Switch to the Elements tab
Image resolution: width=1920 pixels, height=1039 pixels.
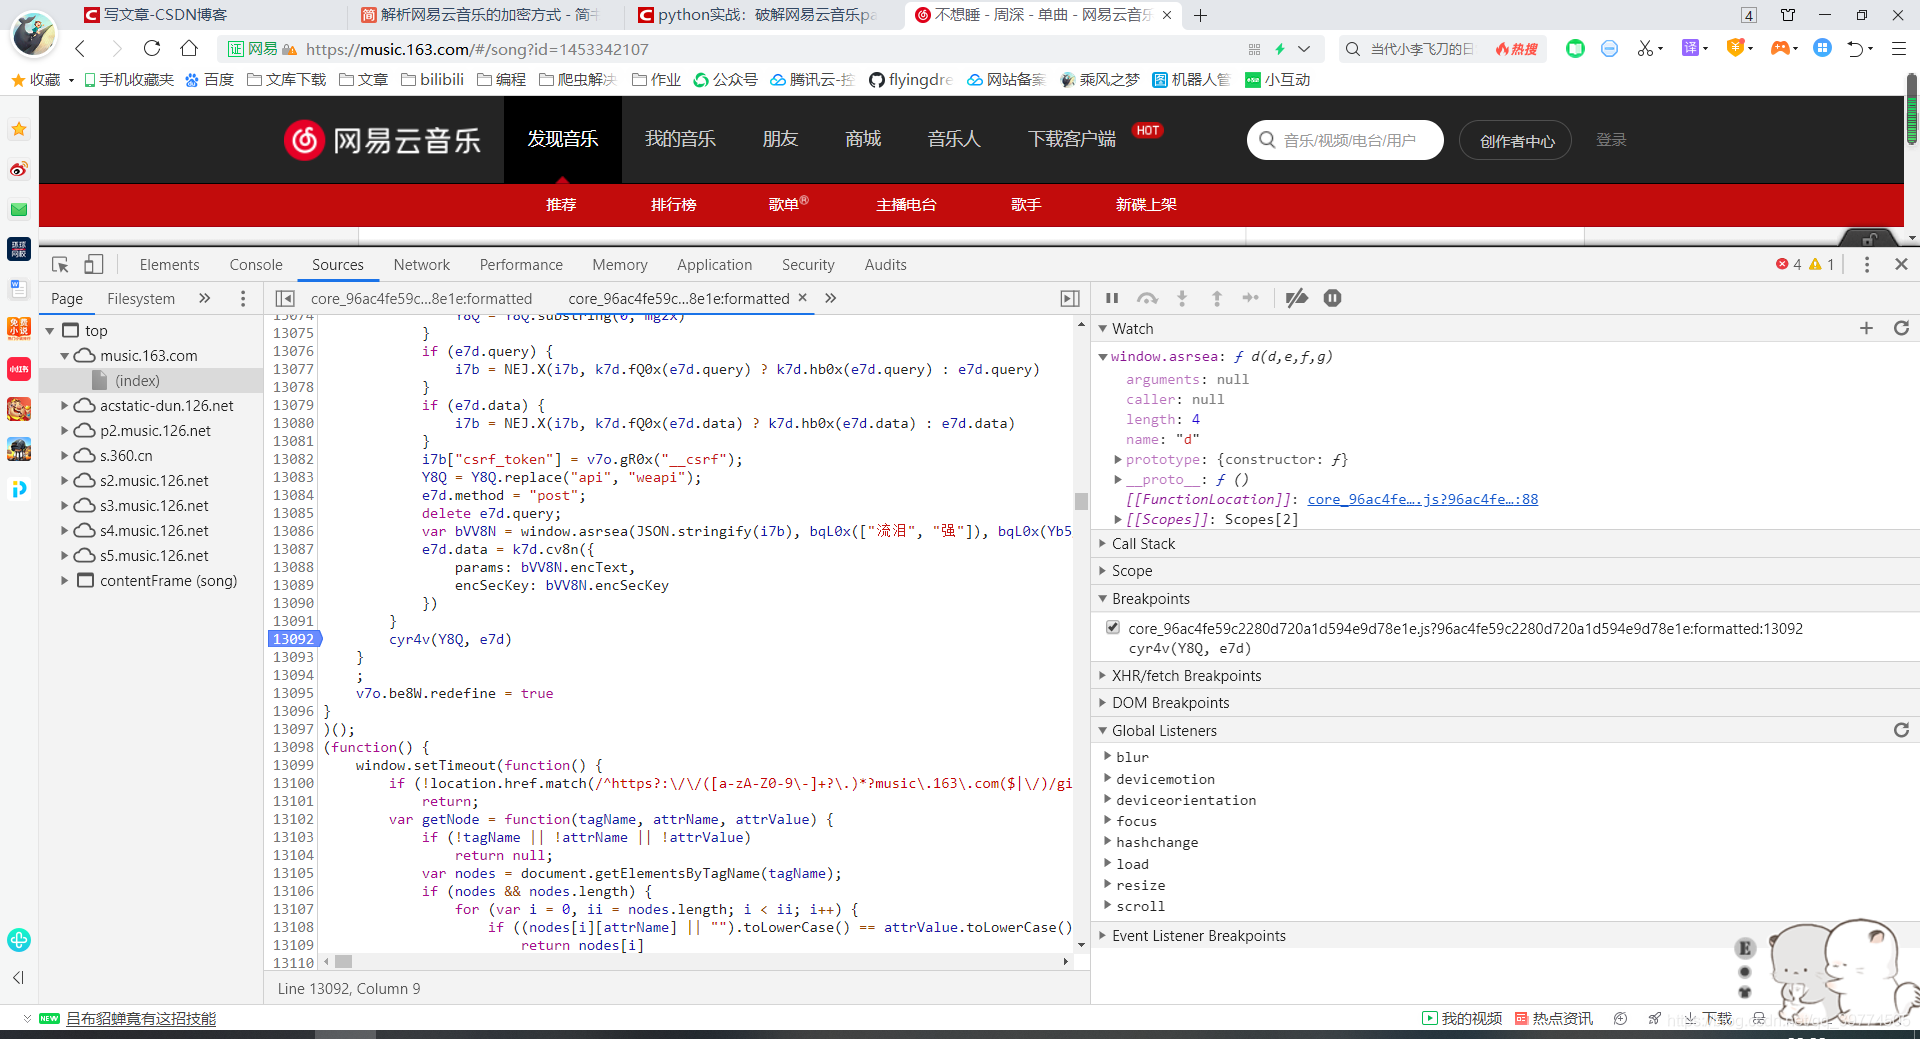point(169,265)
